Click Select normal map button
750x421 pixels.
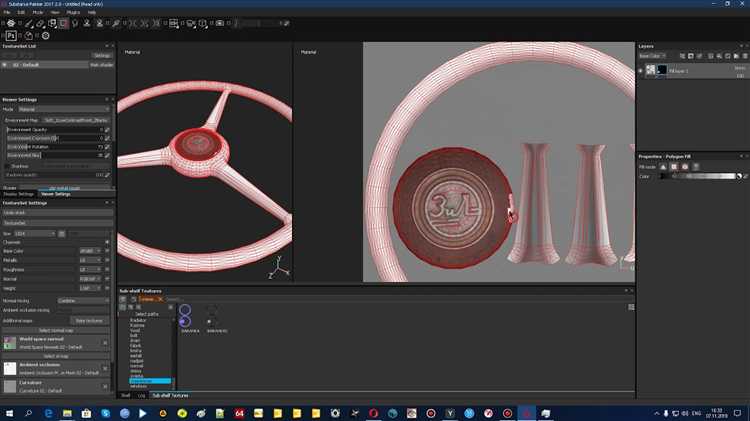click(x=56, y=331)
